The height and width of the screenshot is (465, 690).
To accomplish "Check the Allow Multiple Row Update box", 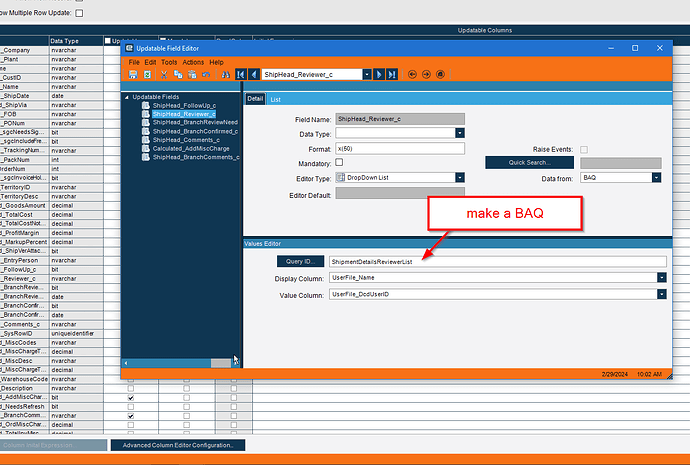I will click(80, 13).
